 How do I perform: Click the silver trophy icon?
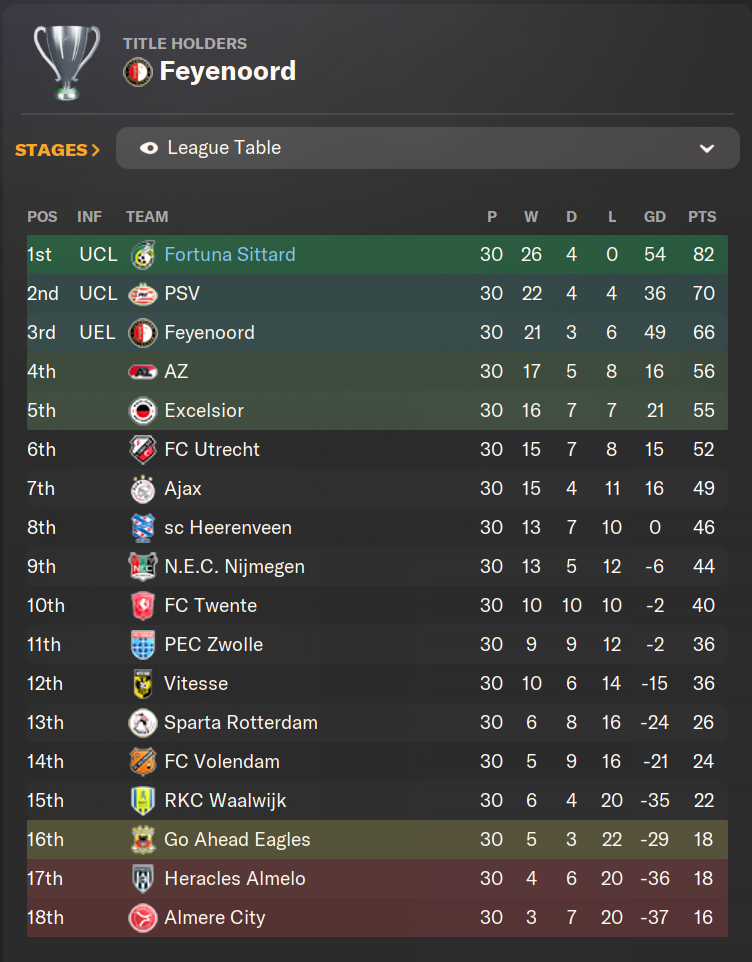pos(67,62)
